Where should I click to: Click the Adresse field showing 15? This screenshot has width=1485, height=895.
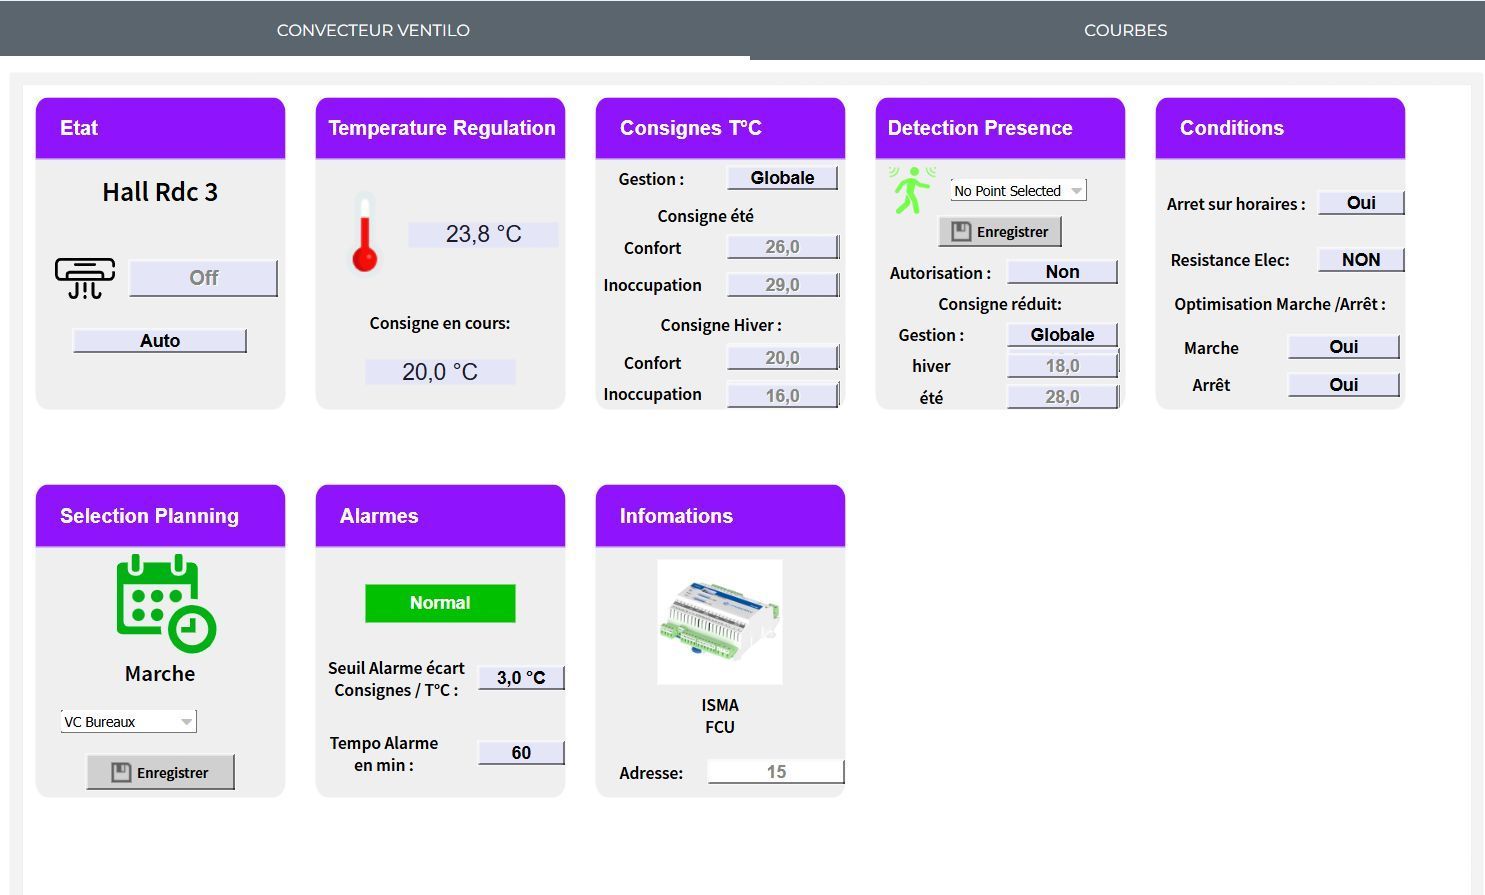[775, 772]
